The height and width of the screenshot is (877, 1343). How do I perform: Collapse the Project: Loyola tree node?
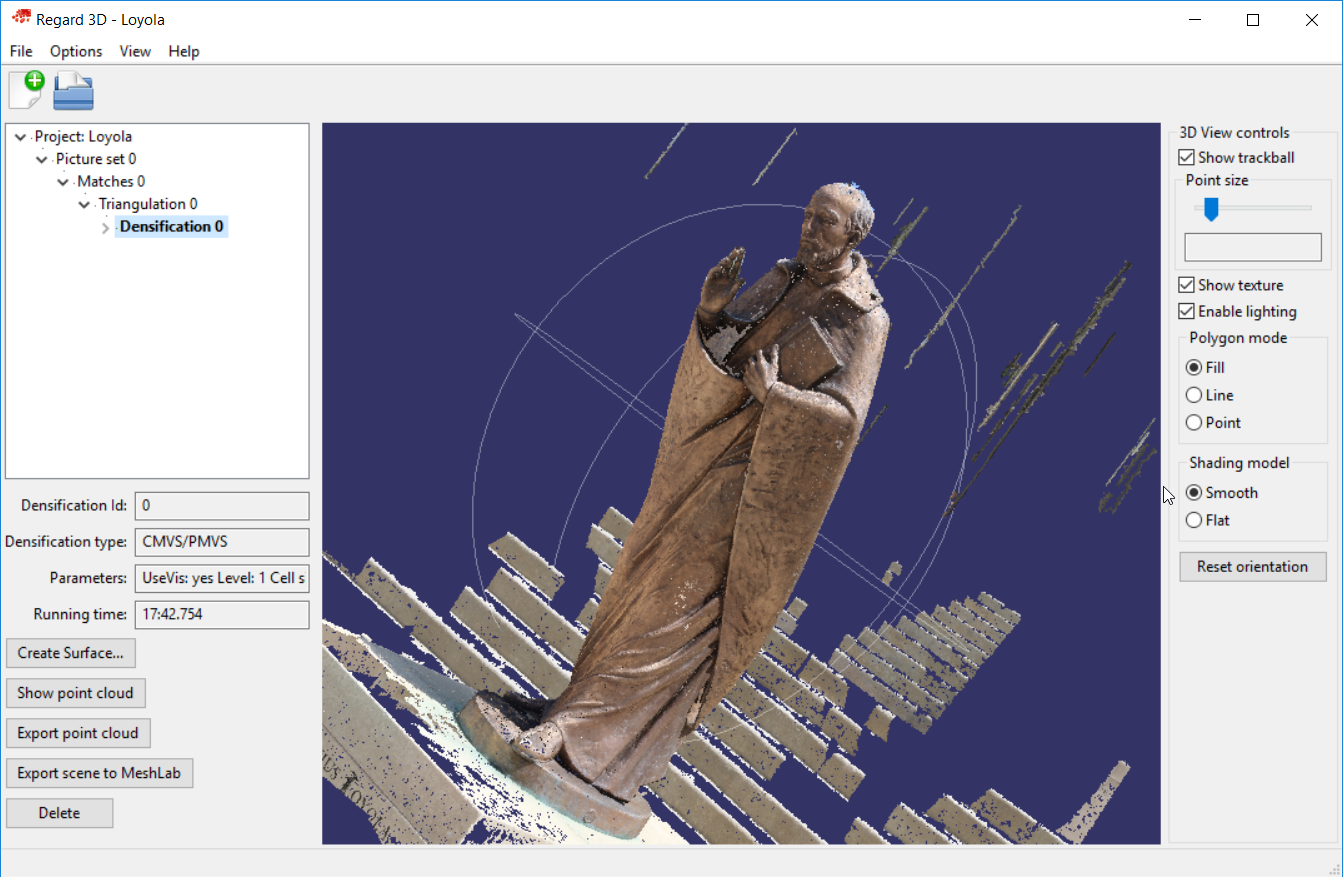tap(20, 137)
